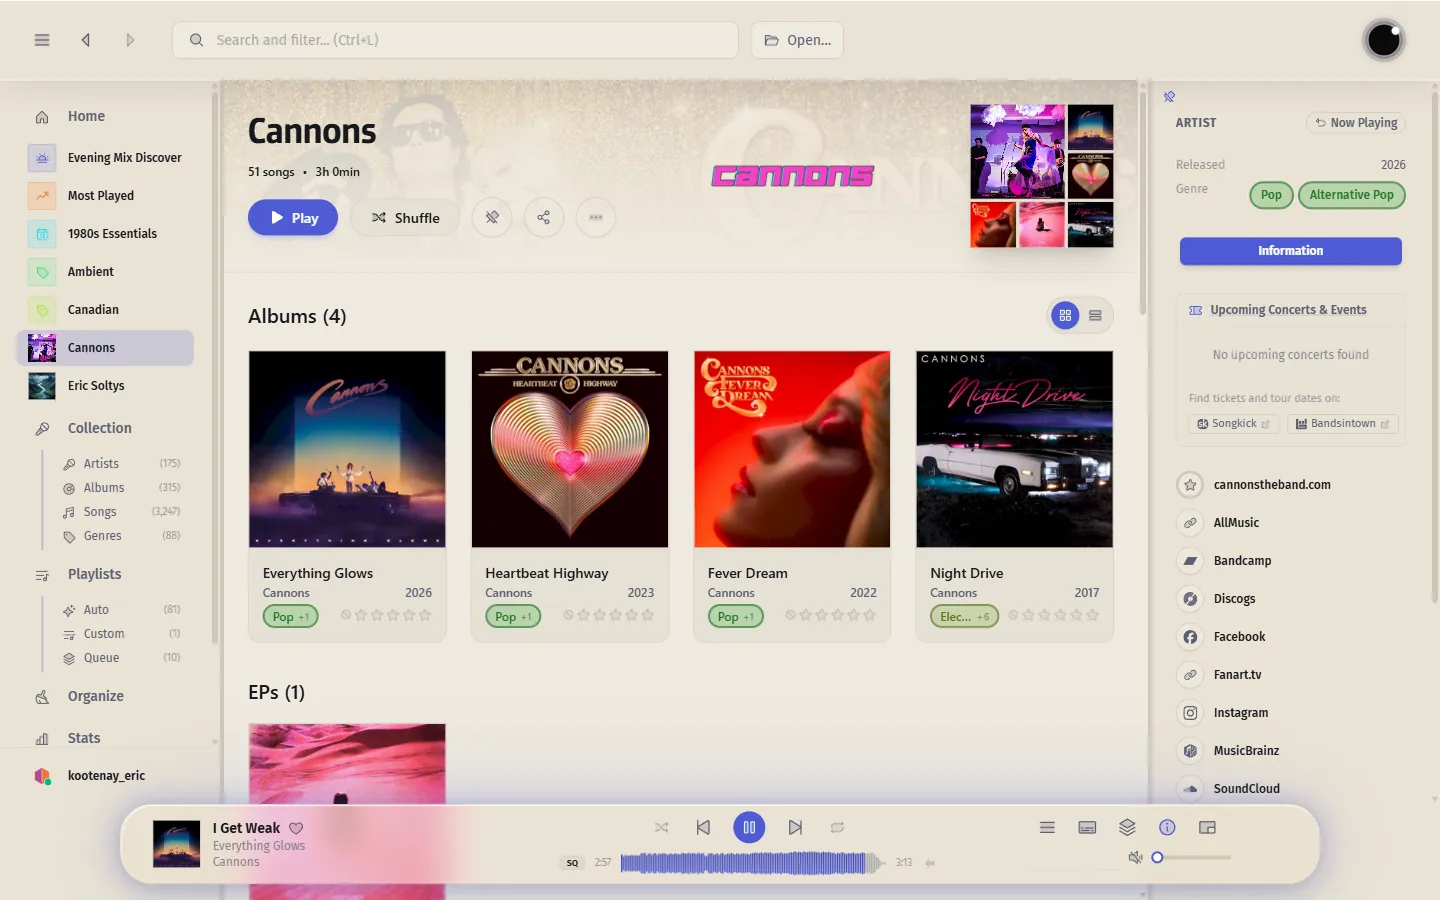Toggle the info panel icon in player
Viewport: 1440px width, 900px height.
tap(1167, 827)
